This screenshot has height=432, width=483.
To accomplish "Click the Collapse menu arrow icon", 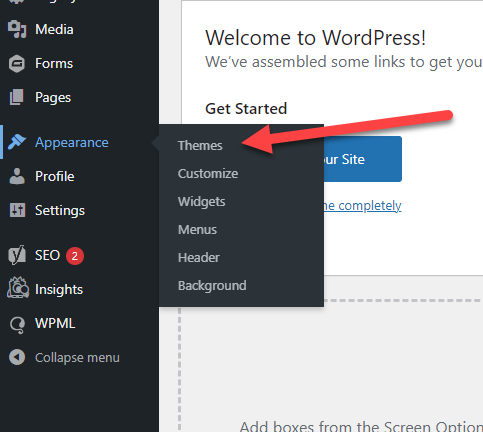I will click(17, 357).
